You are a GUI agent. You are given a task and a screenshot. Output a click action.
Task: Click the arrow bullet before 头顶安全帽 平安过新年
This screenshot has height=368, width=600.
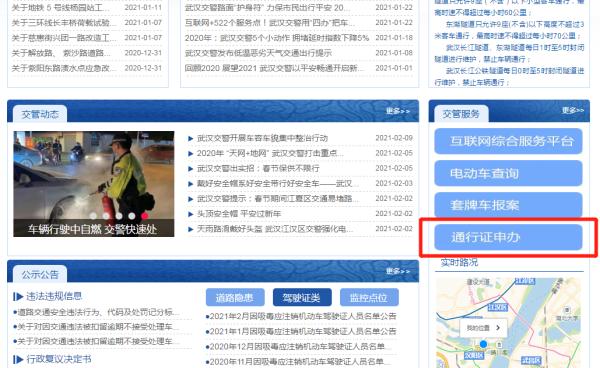[191, 214]
